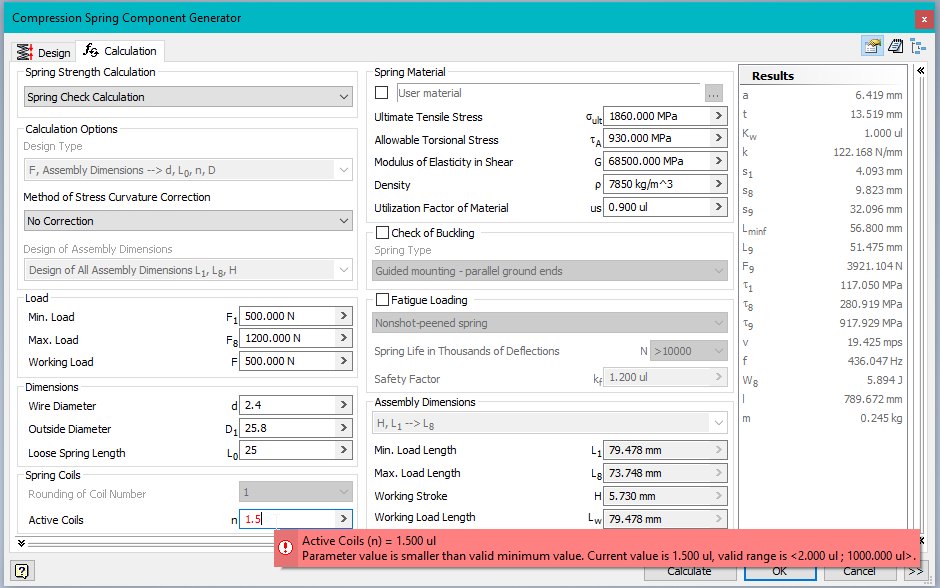Collapse the Results panel with double chevron

click(x=921, y=70)
